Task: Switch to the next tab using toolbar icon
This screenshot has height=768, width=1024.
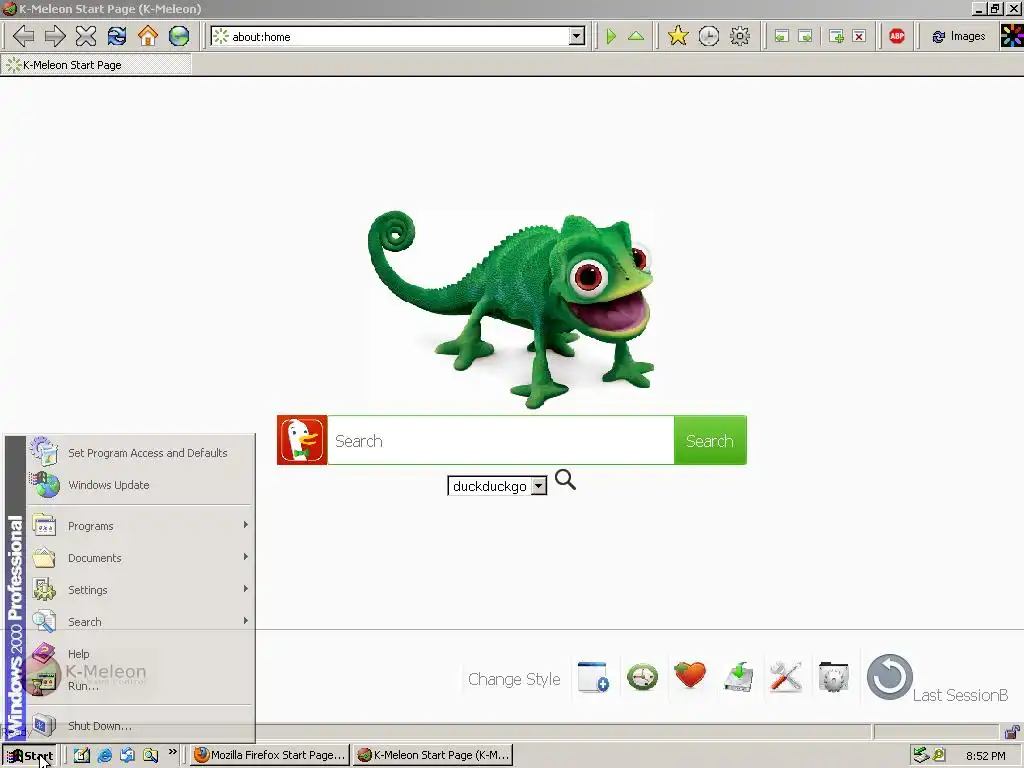Action: point(806,37)
